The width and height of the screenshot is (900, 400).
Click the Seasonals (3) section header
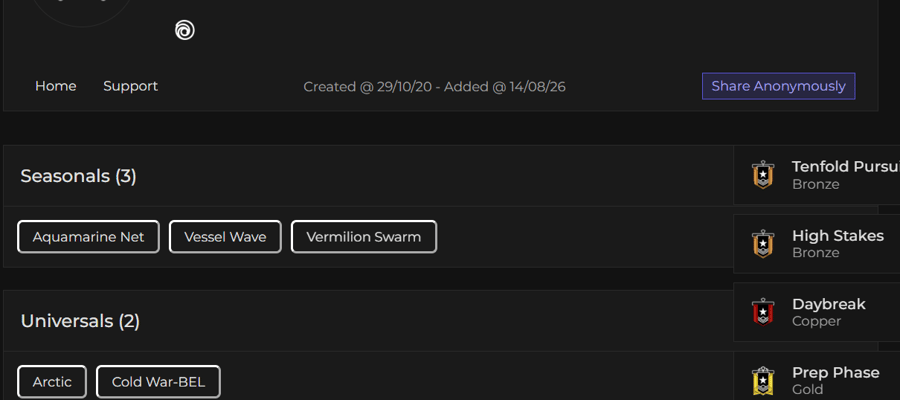[x=79, y=176]
